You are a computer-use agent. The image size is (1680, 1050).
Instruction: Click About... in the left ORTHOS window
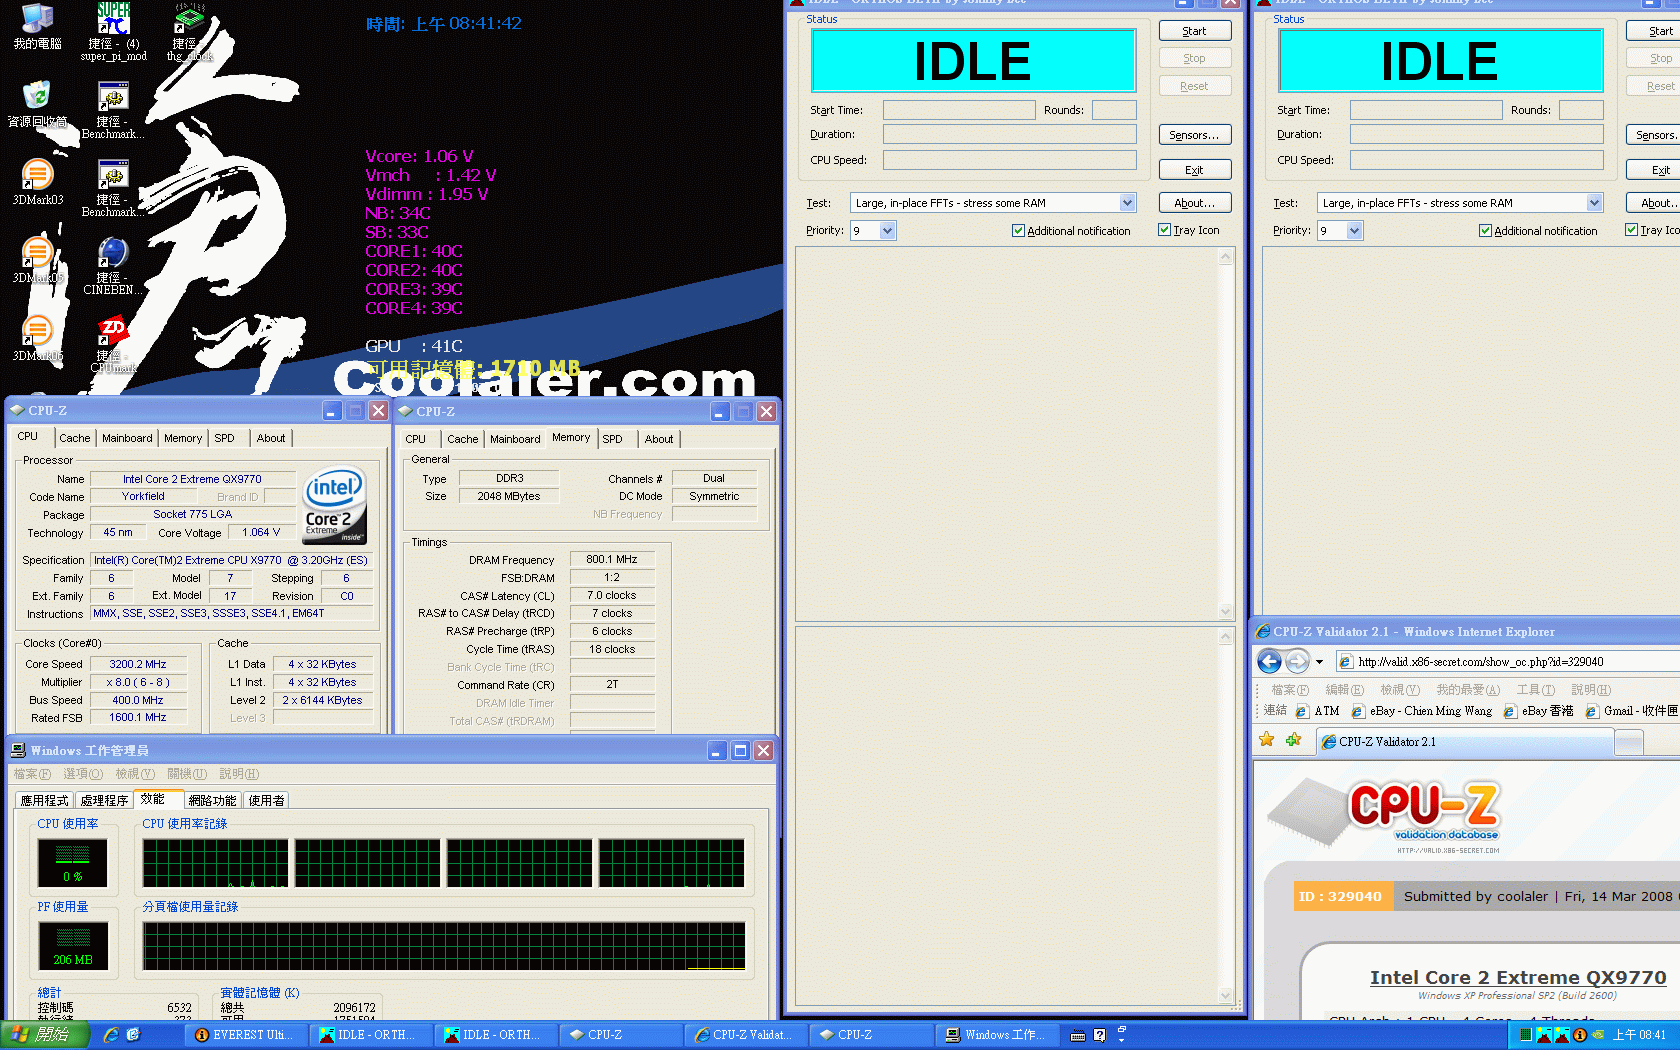point(1194,203)
